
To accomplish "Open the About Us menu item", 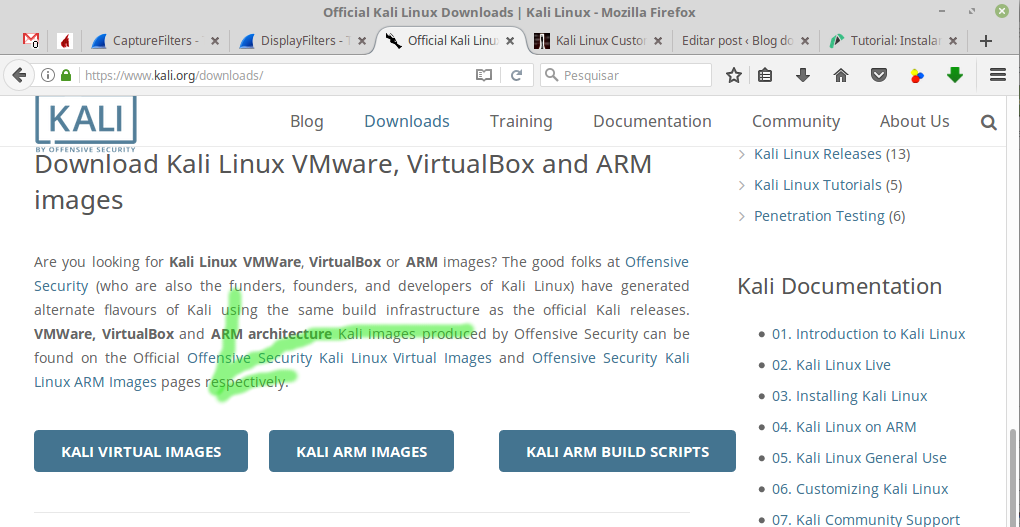I will click(915, 122).
